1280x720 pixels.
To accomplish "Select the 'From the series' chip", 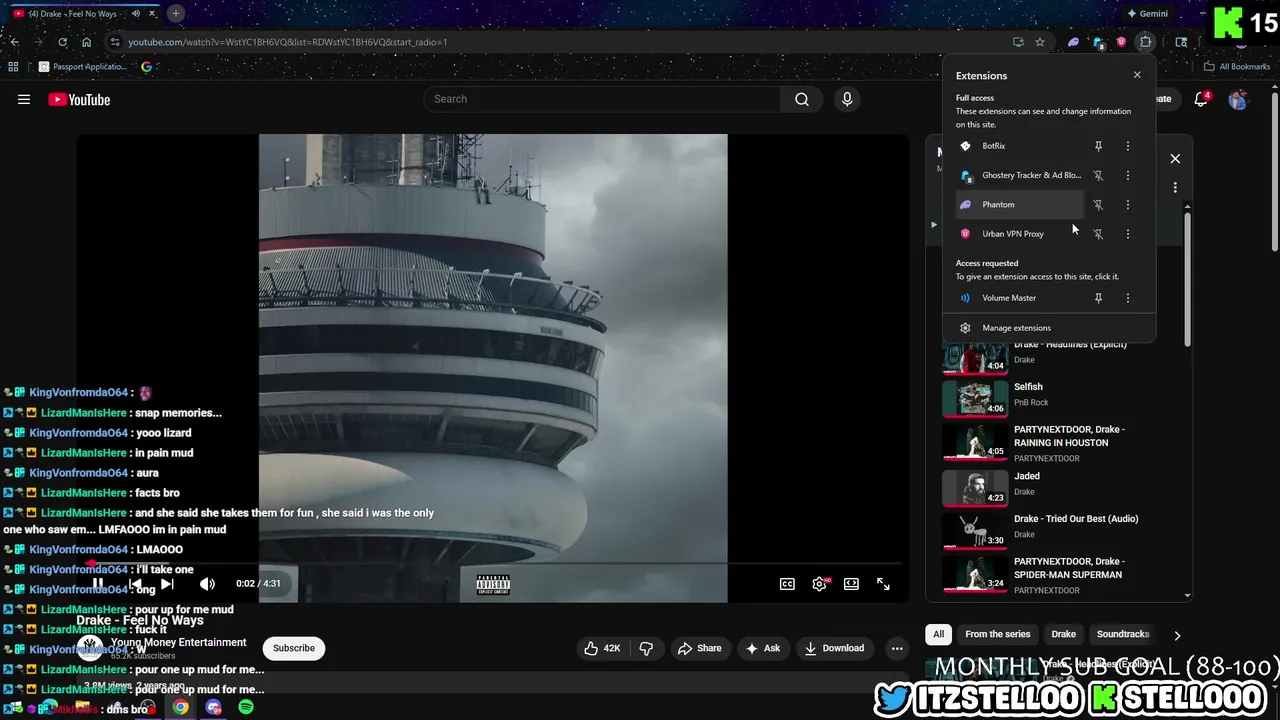I will point(997,634).
